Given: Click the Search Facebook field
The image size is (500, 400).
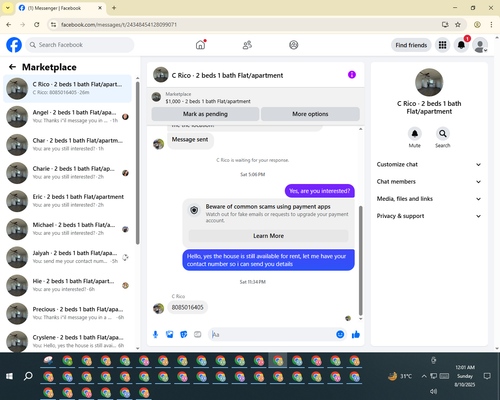Looking at the screenshot, I should click(x=80, y=45).
